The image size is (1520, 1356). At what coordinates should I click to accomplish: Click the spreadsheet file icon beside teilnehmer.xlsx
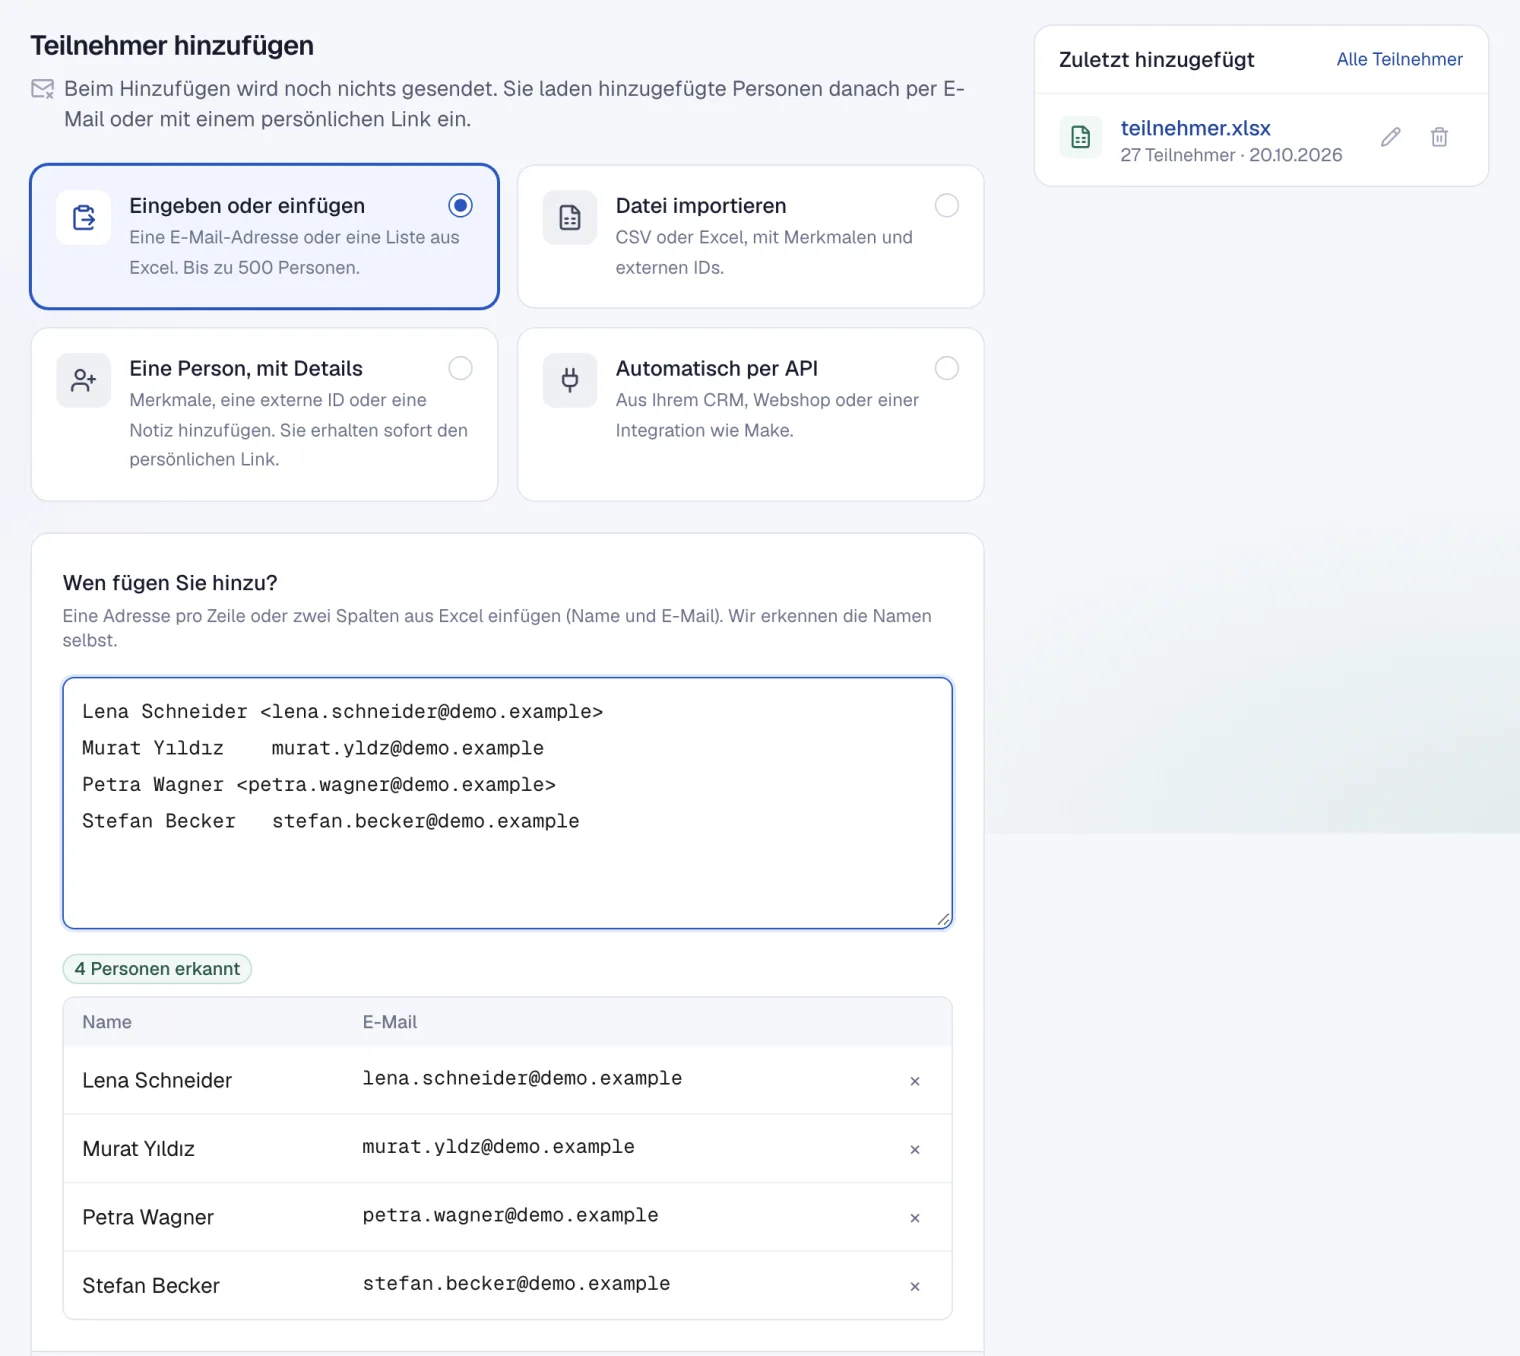1081,137
